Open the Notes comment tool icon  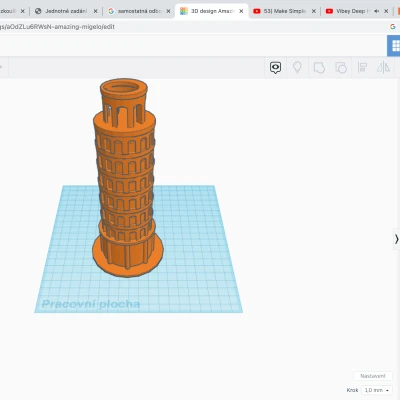275,68
